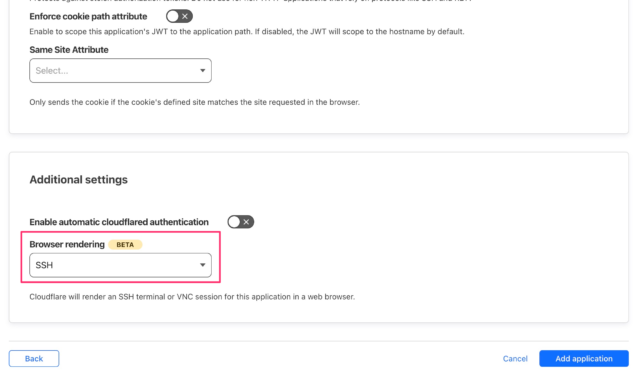Click the Cancel link

click(515, 358)
